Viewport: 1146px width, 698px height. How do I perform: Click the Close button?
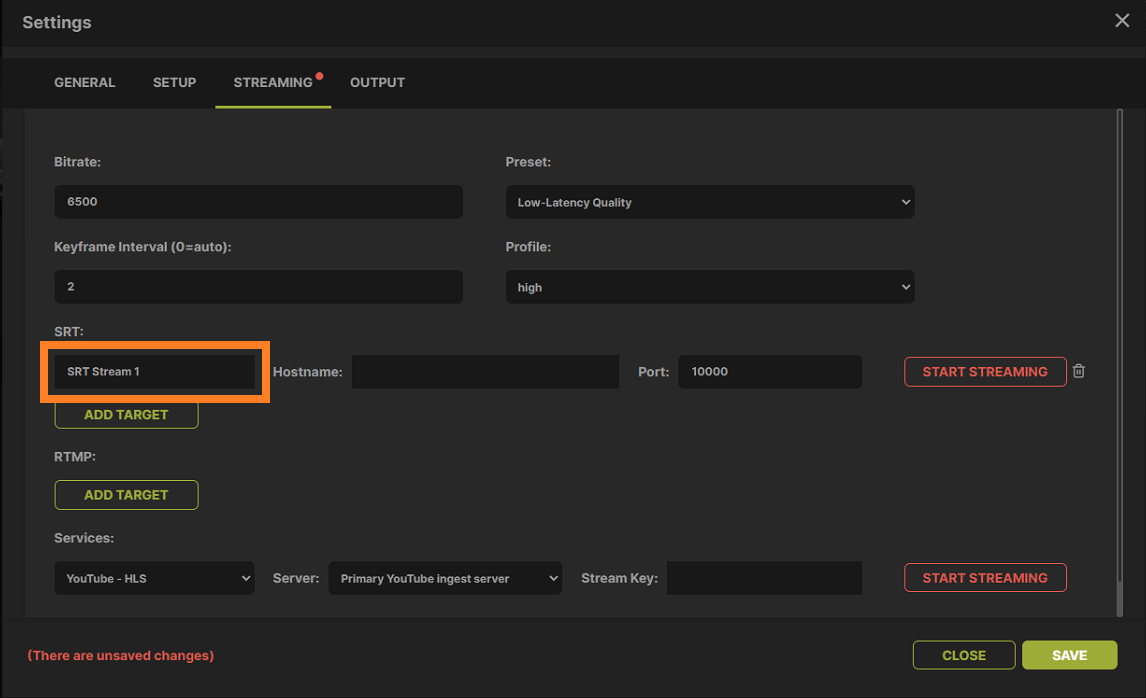click(964, 655)
